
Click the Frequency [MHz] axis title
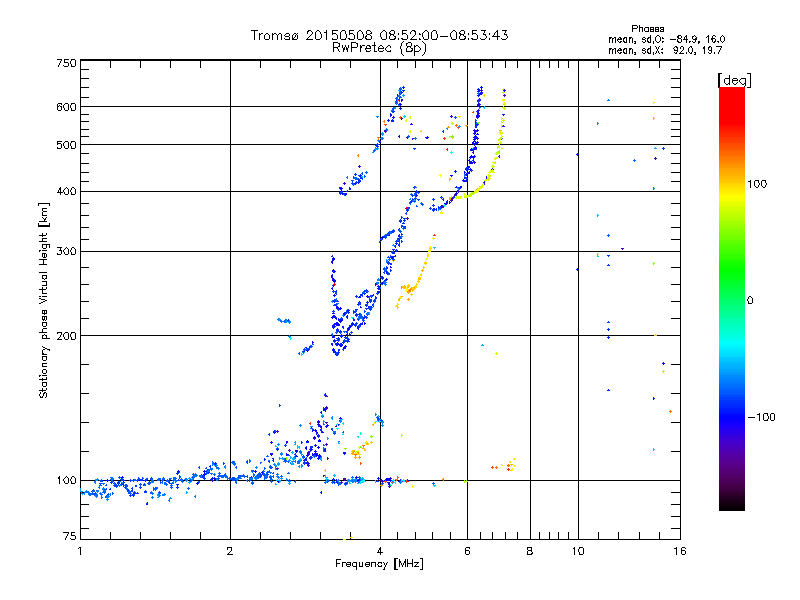click(379, 564)
